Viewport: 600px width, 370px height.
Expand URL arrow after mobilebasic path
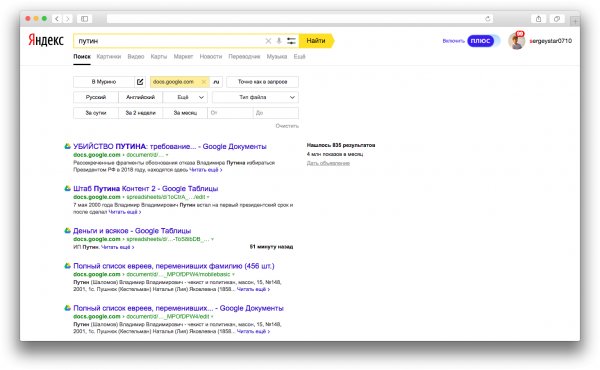233,274
